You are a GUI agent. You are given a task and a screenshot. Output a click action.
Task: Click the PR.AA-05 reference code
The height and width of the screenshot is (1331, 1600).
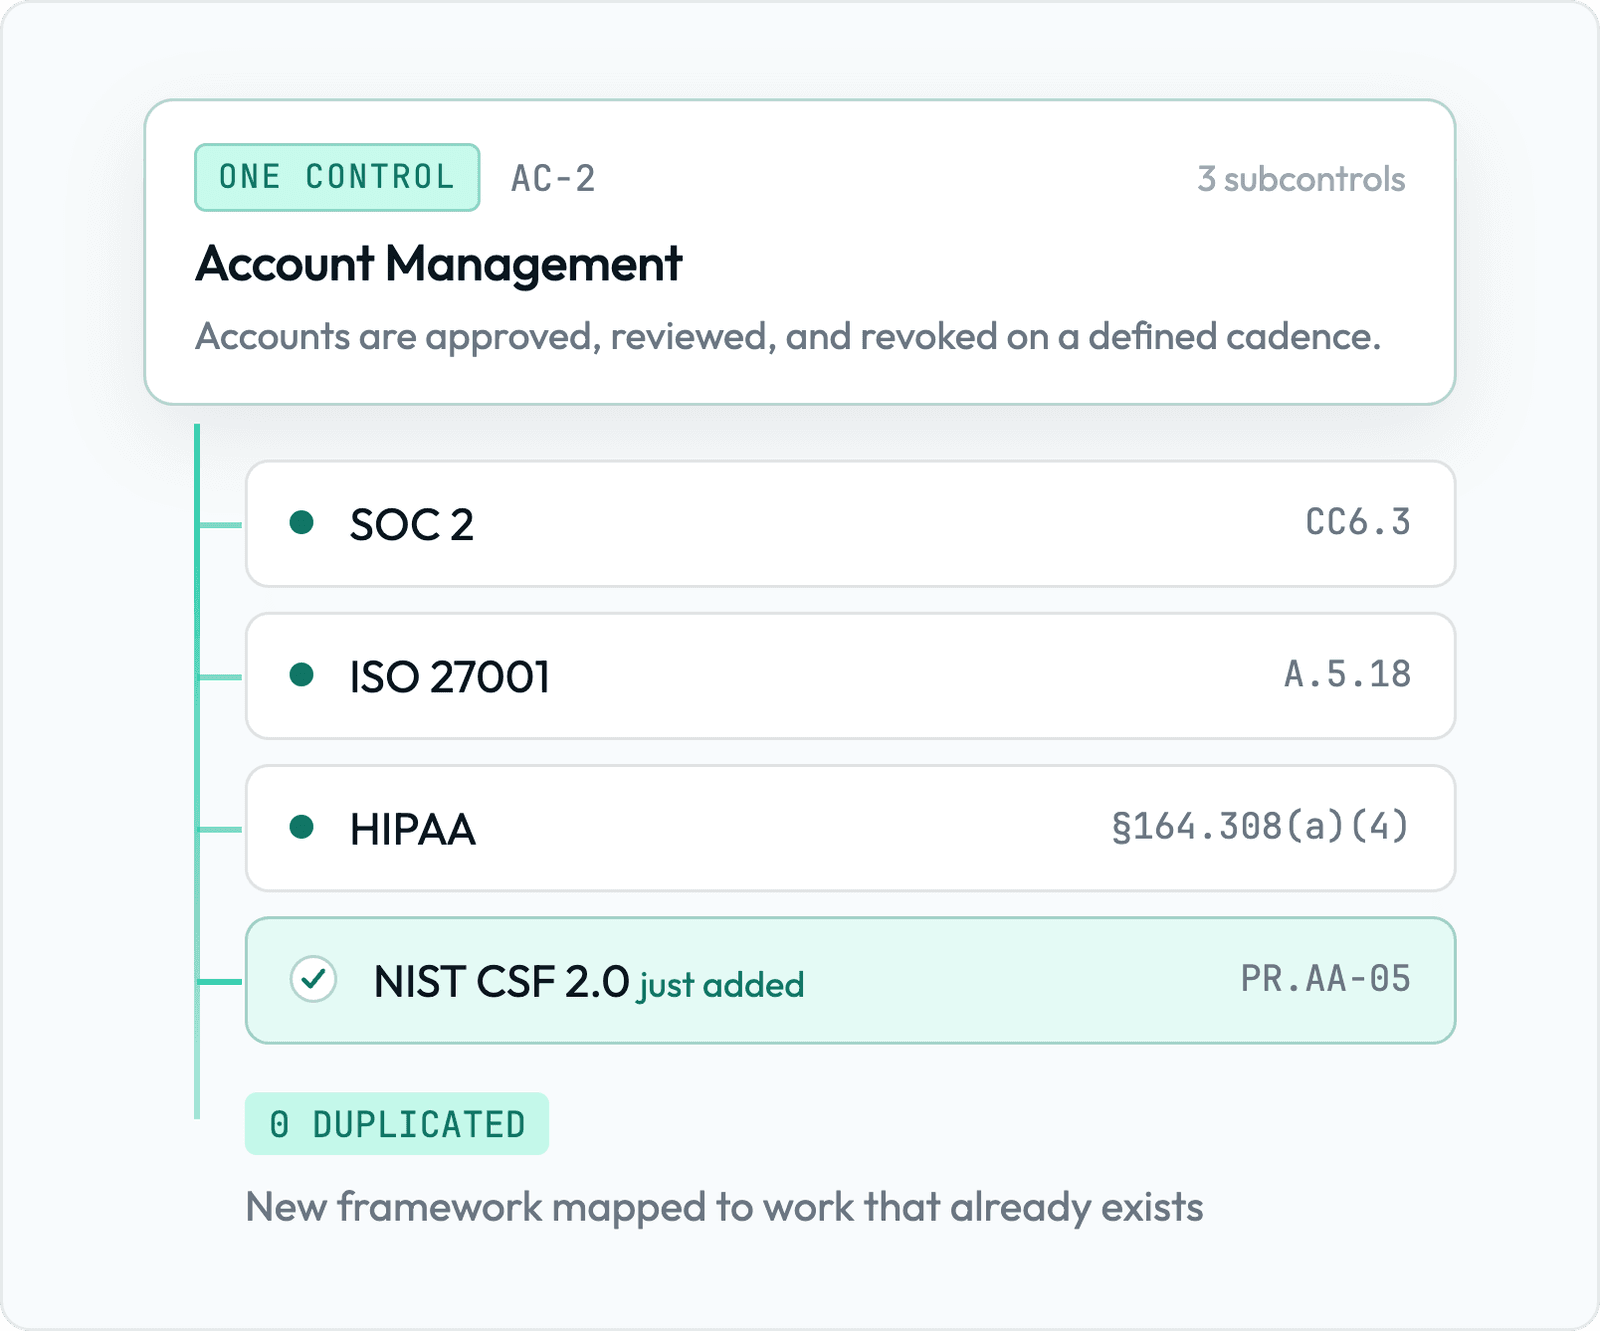(x=1326, y=978)
